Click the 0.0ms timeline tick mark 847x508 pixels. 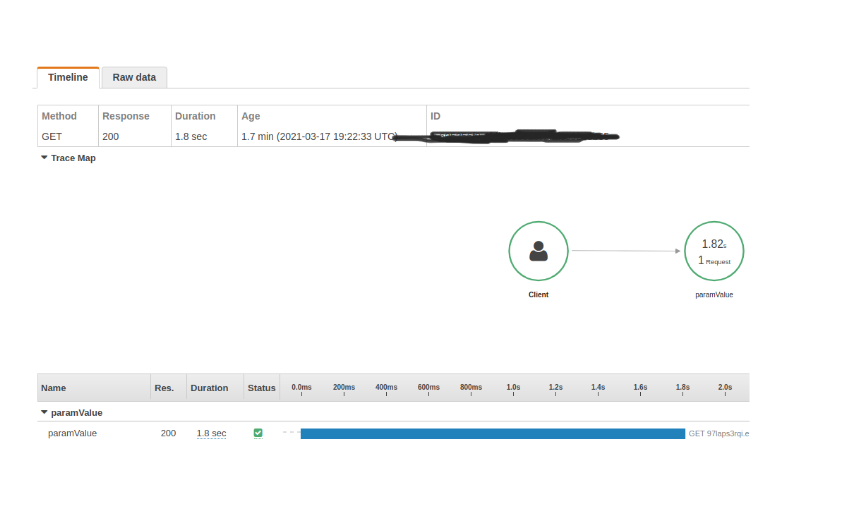point(301,389)
